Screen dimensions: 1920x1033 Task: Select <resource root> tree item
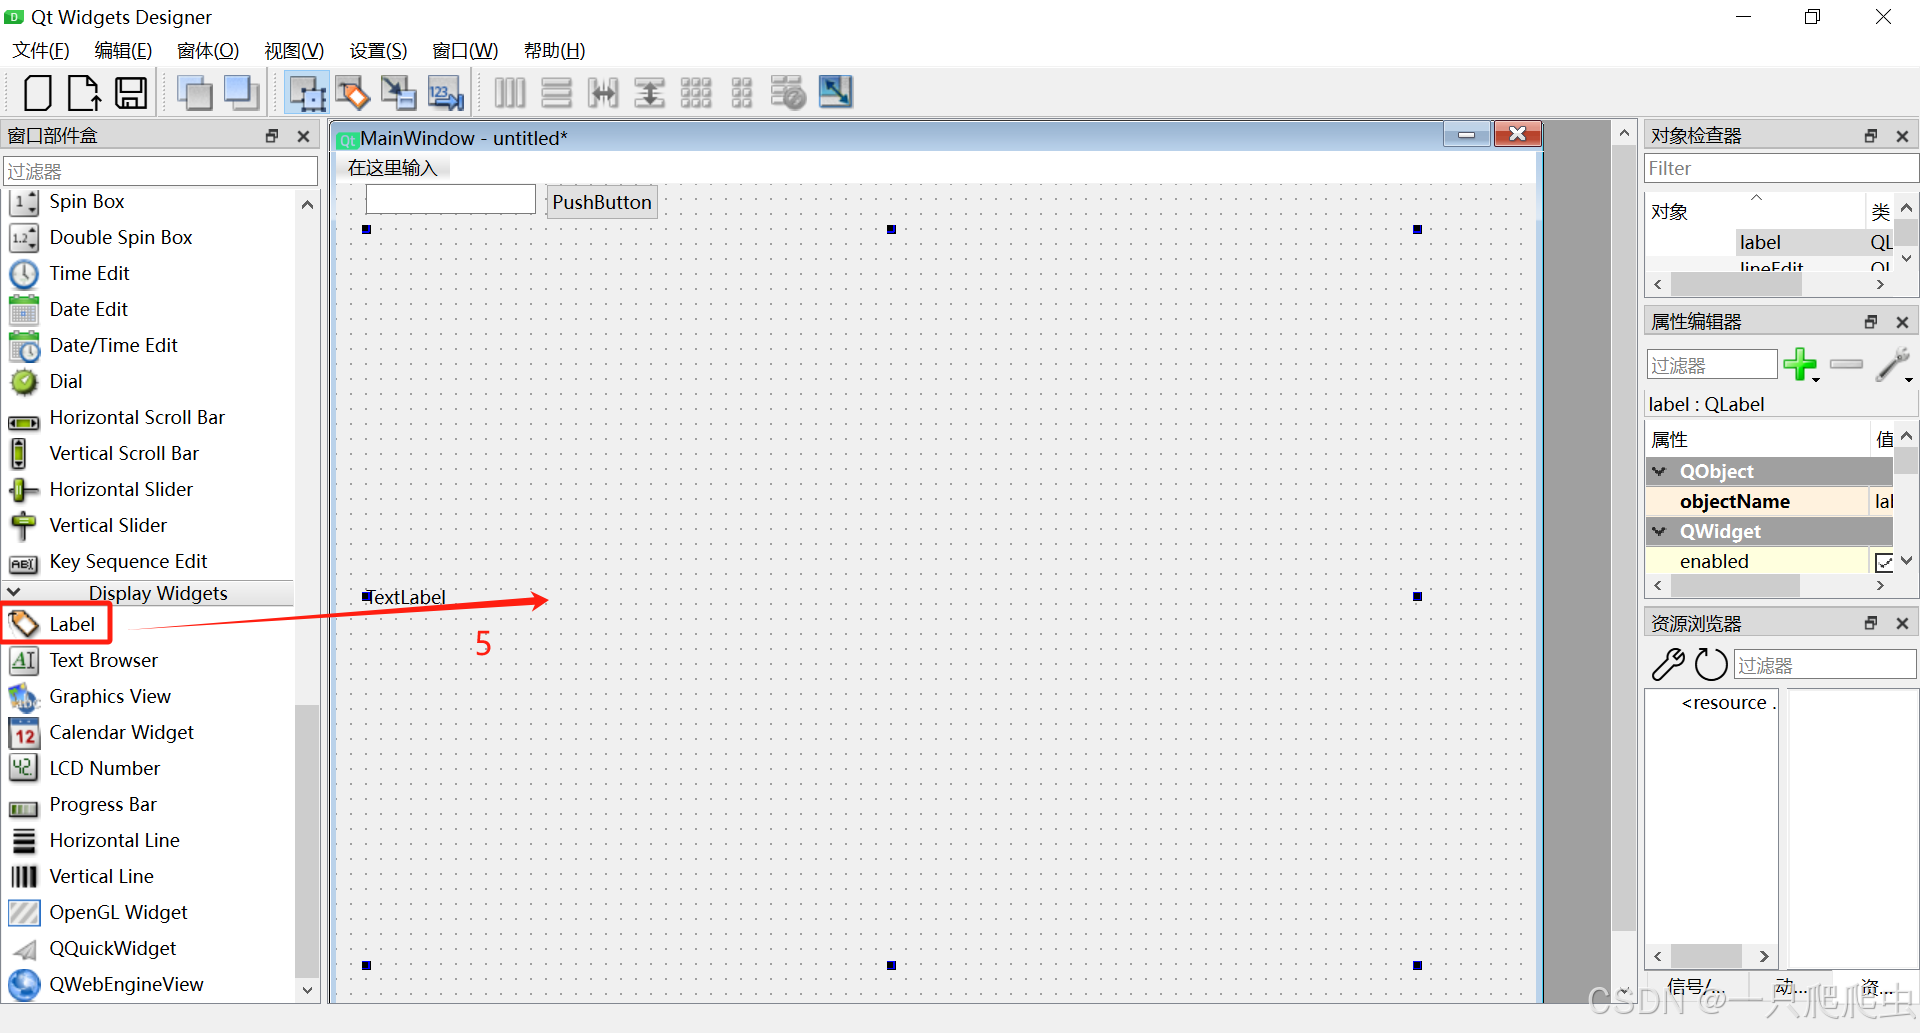click(x=1729, y=703)
